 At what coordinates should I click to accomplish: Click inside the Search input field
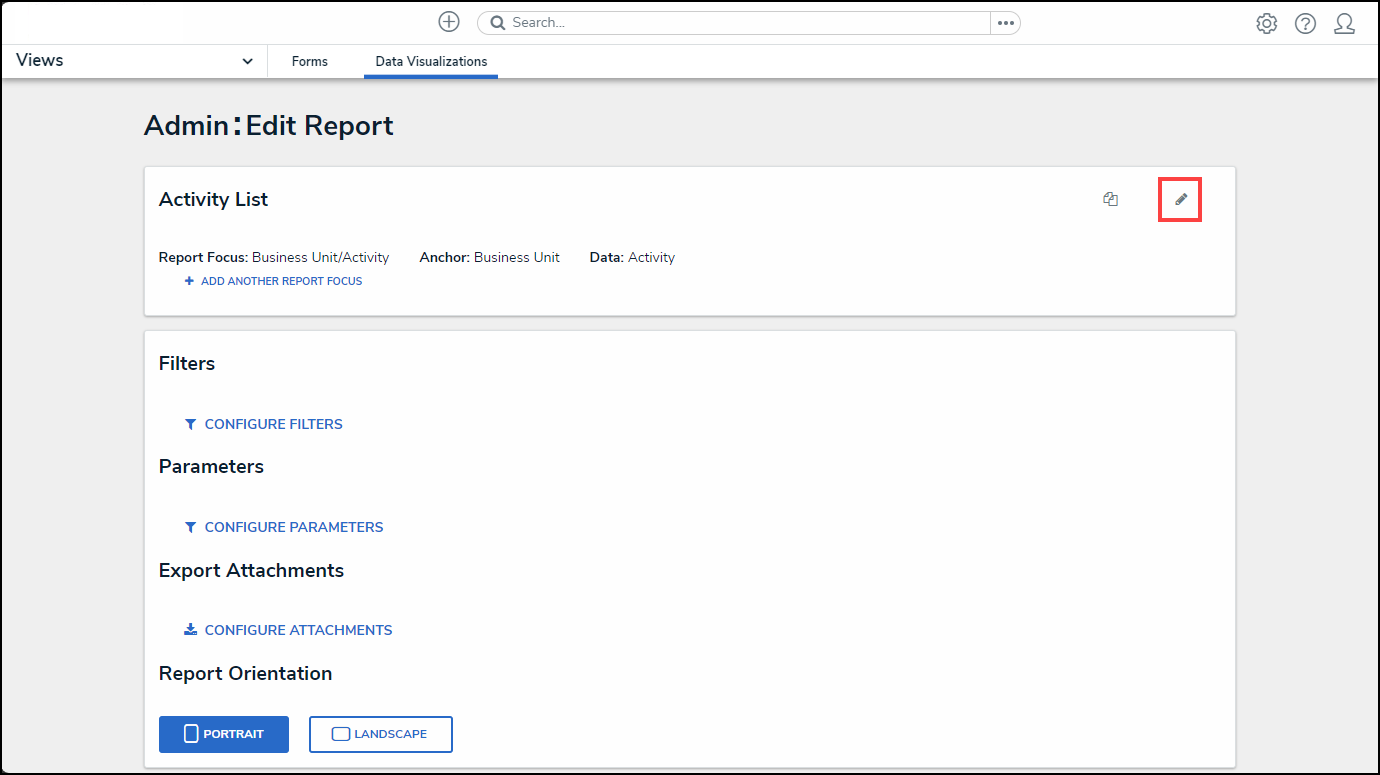click(x=740, y=23)
